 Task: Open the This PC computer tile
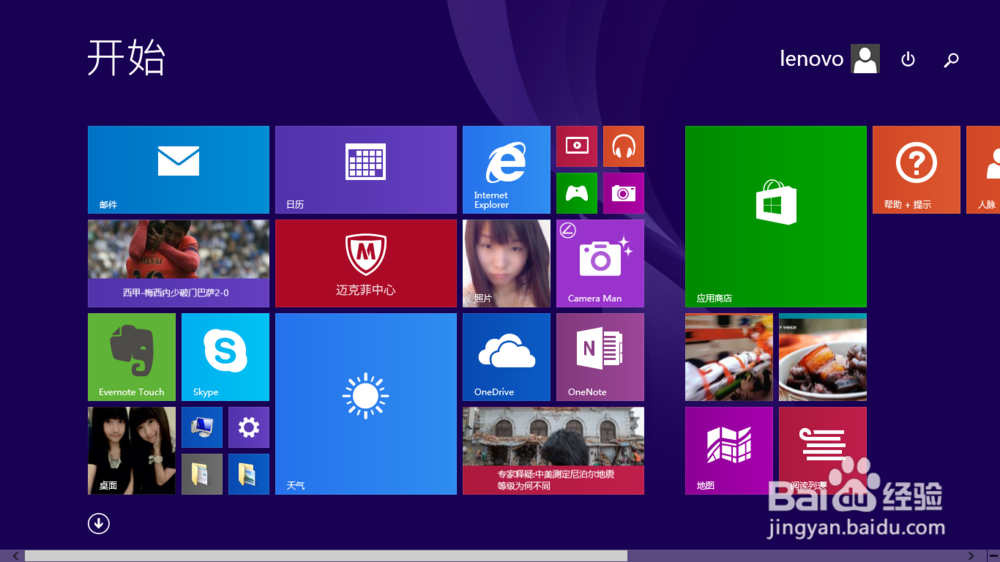coord(202,427)
